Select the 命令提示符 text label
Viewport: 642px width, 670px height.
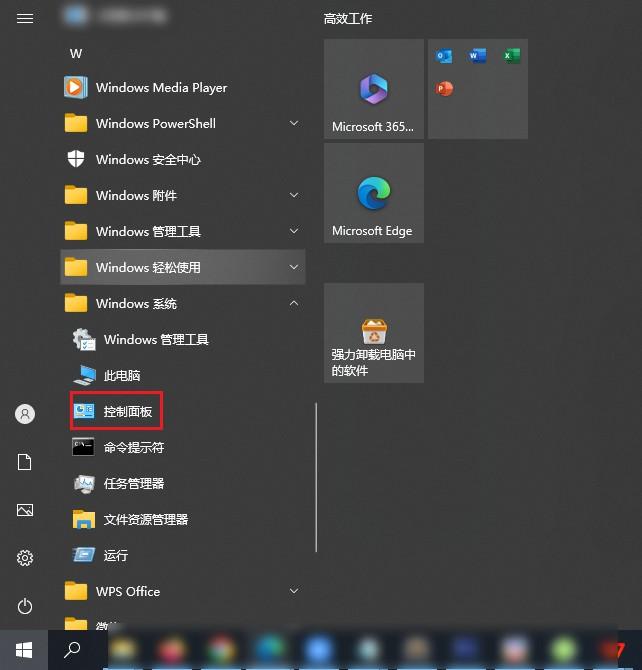click(x=134, y=447)
